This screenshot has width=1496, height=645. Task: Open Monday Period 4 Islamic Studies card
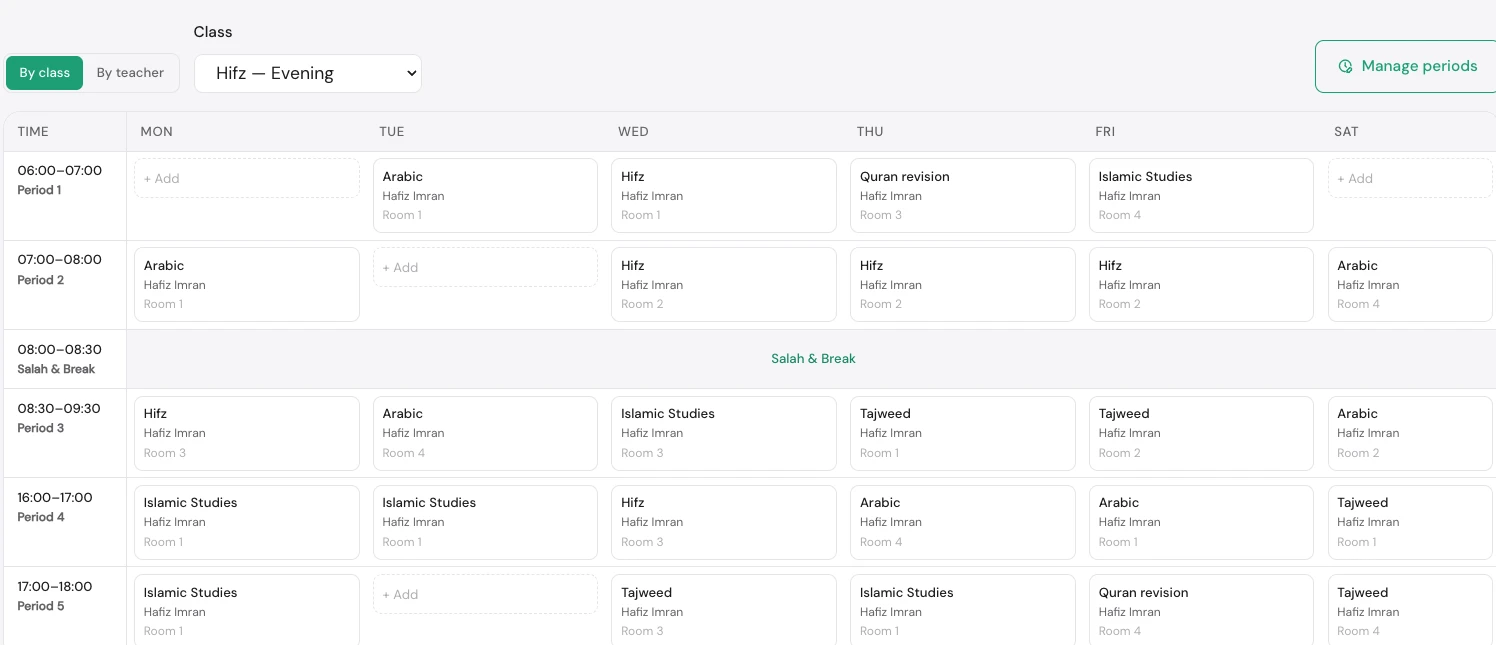tap(247, 522)
